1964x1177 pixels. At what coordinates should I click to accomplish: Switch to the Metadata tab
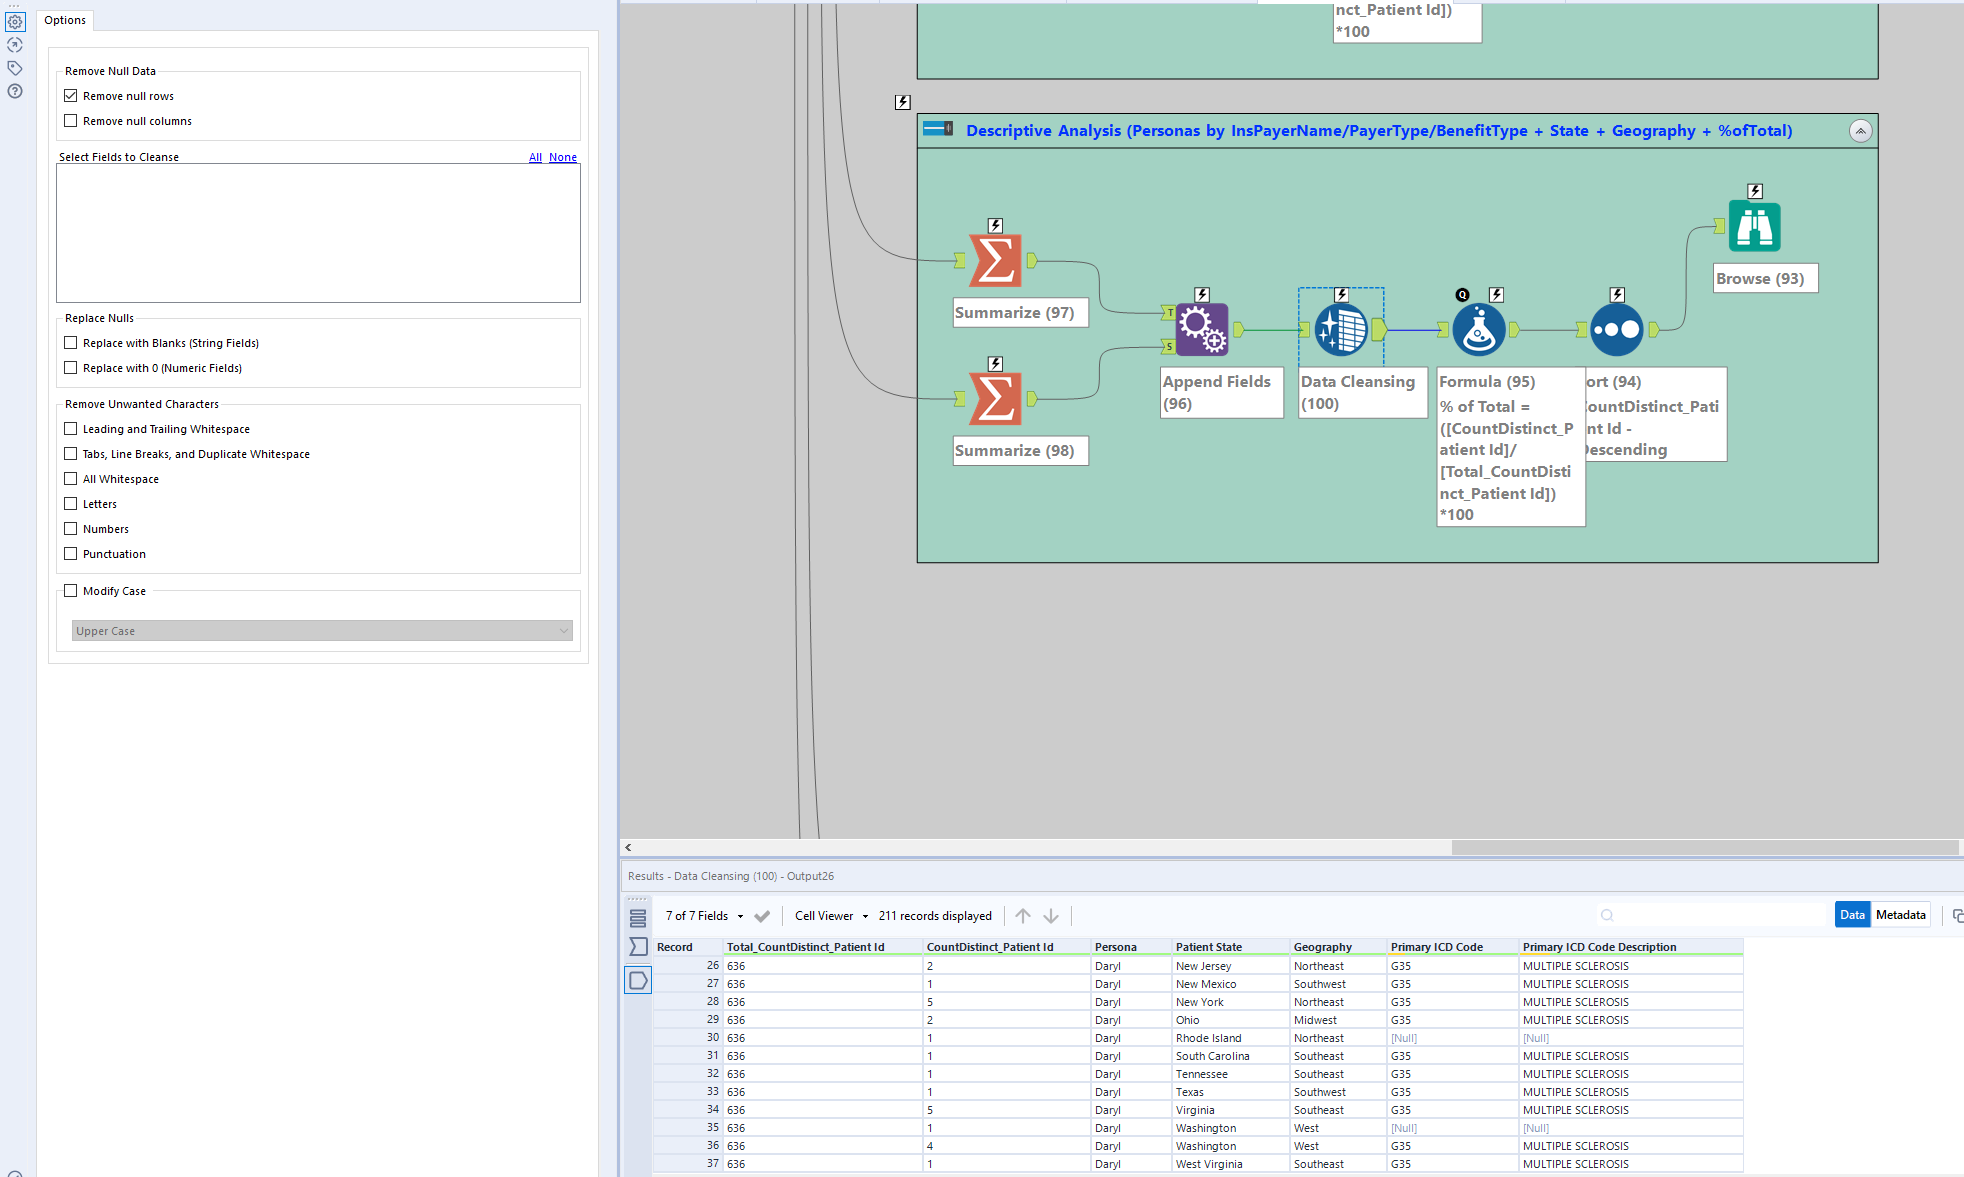pos(1900,915)
